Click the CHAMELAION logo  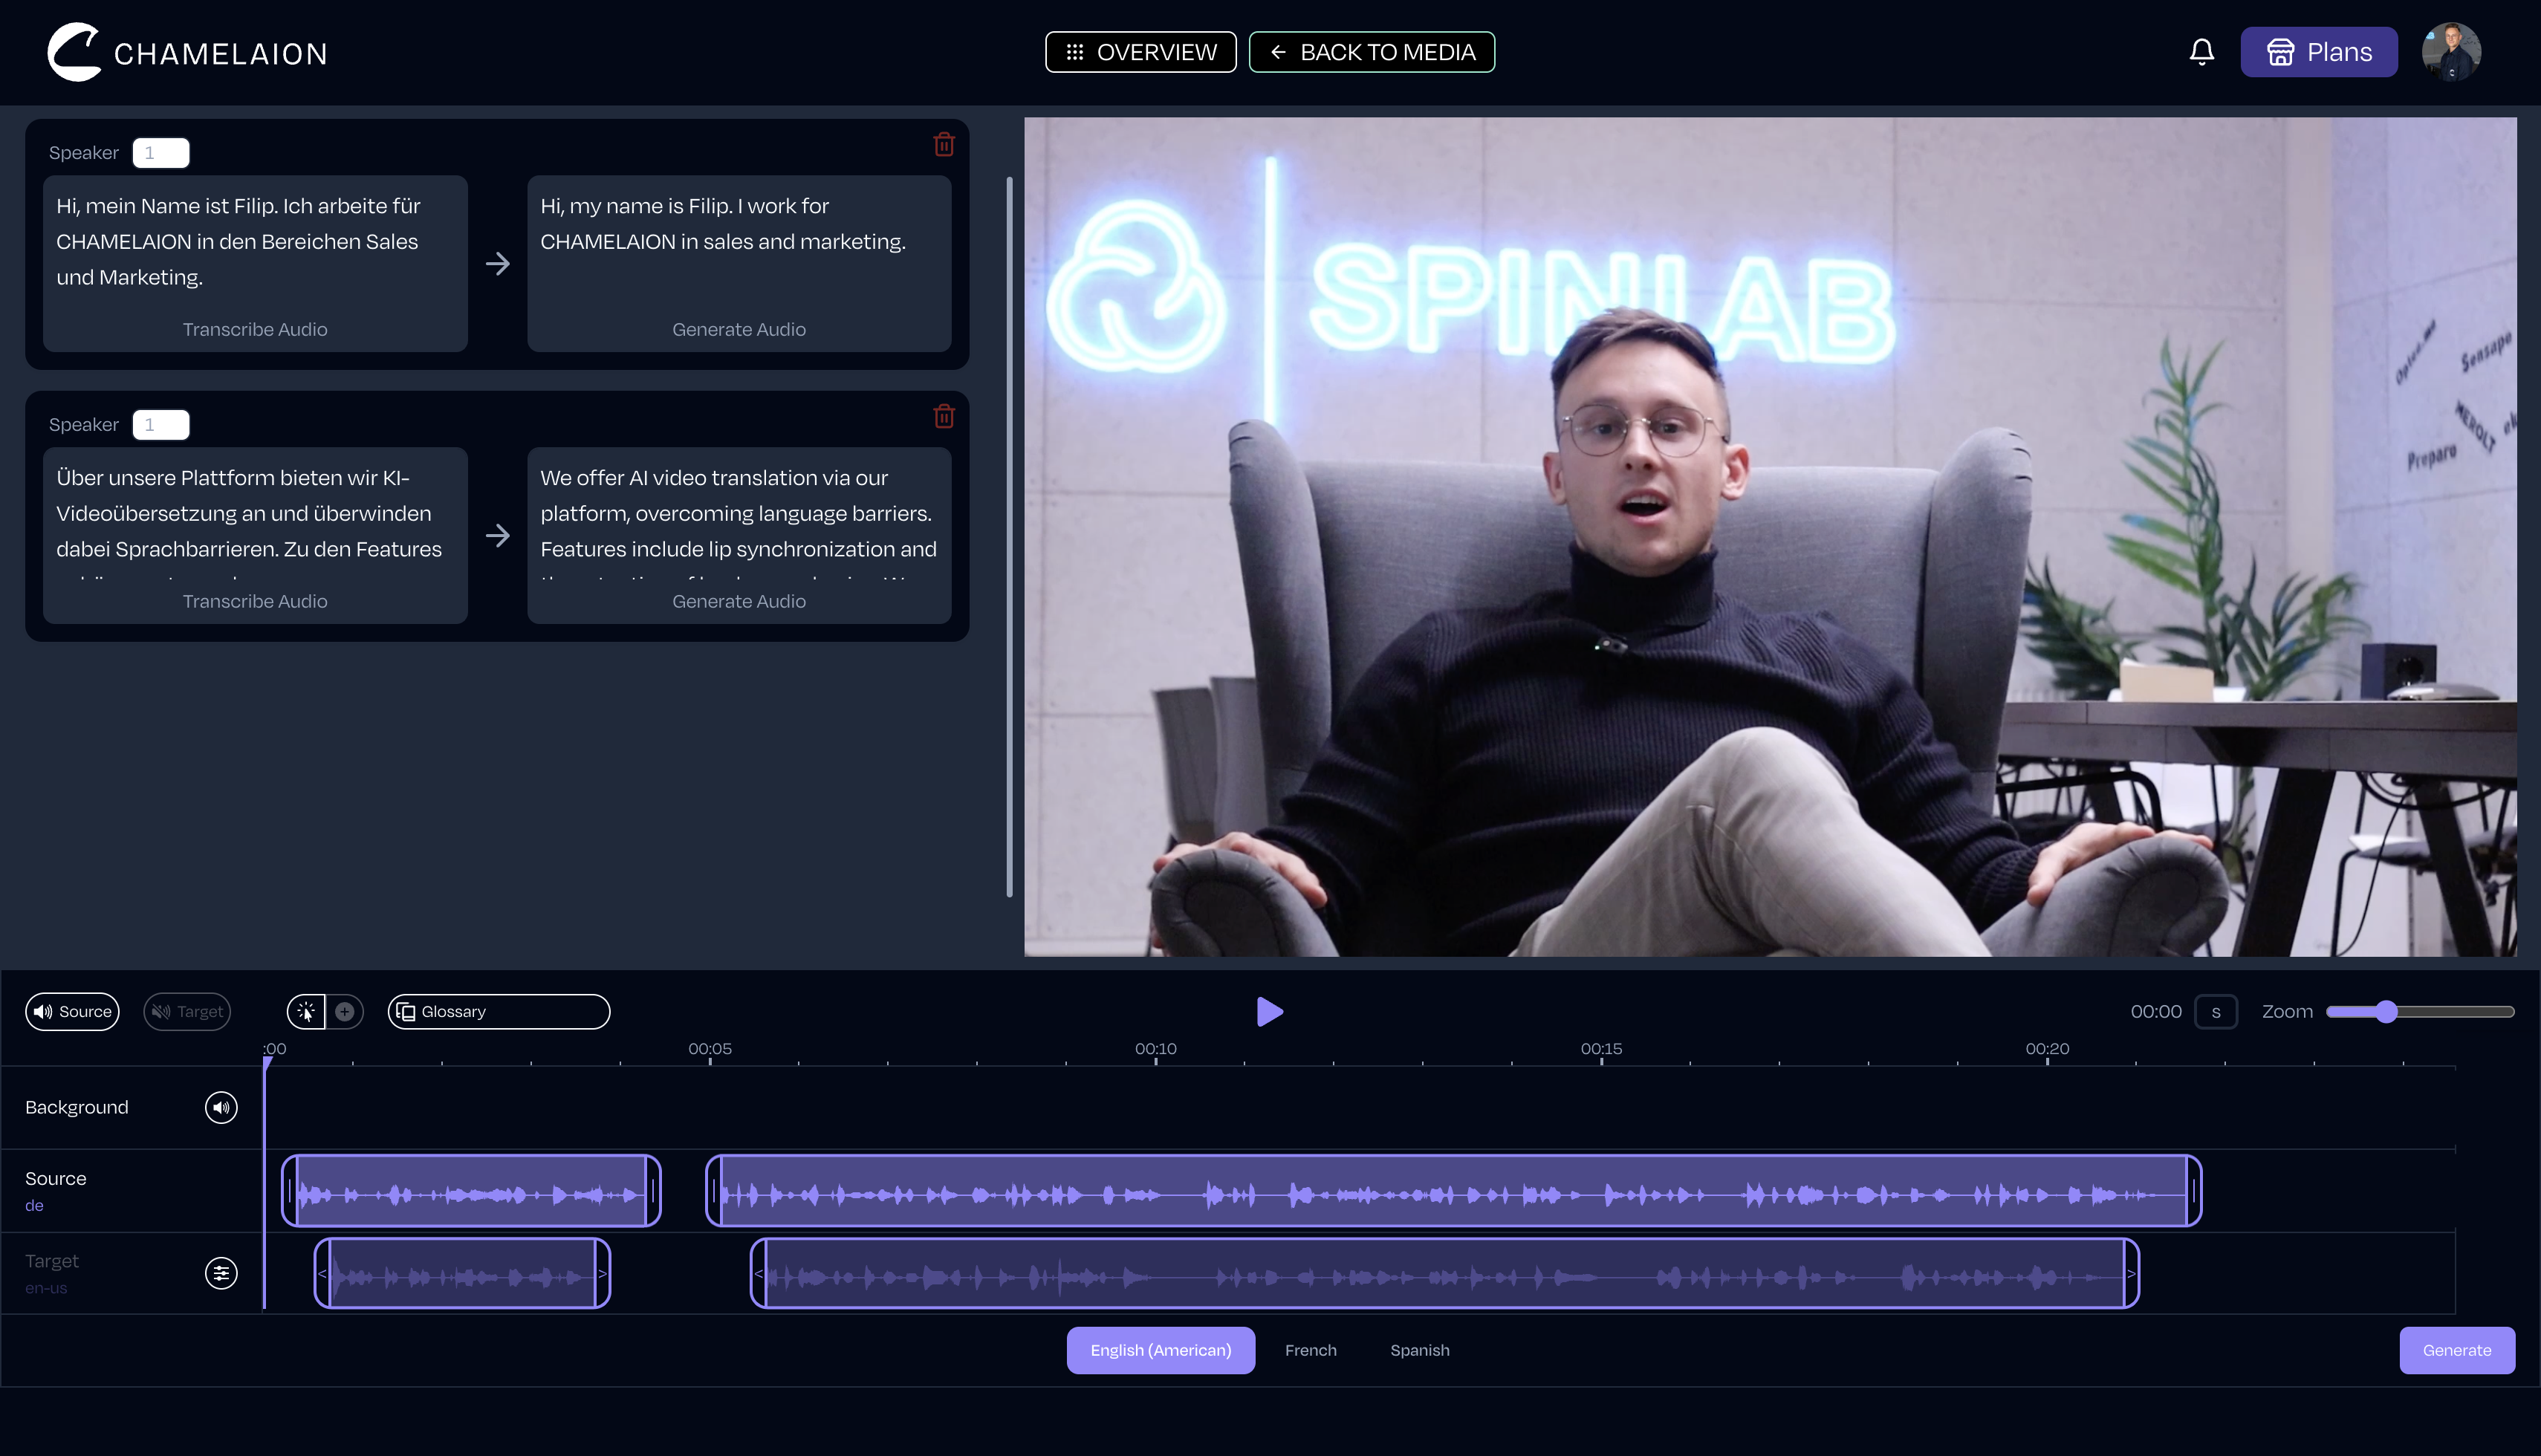click(x=188, y=52)
